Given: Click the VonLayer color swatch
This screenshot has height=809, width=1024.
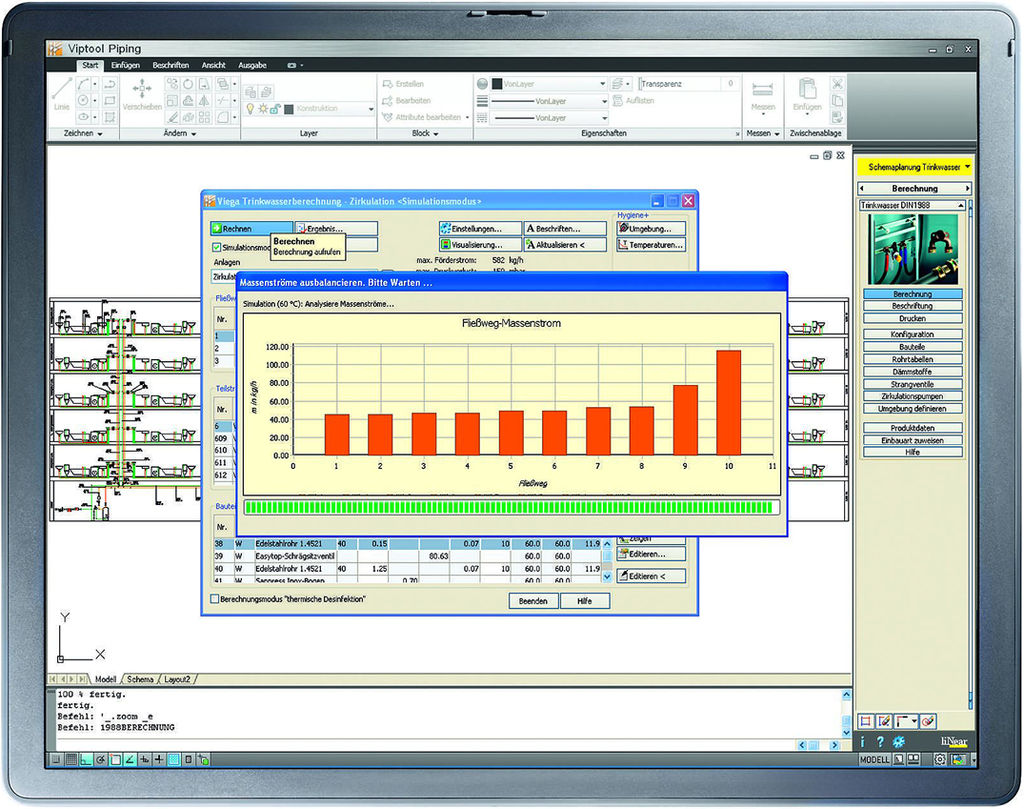Looking at the screenshot, I should coord(496,84).
